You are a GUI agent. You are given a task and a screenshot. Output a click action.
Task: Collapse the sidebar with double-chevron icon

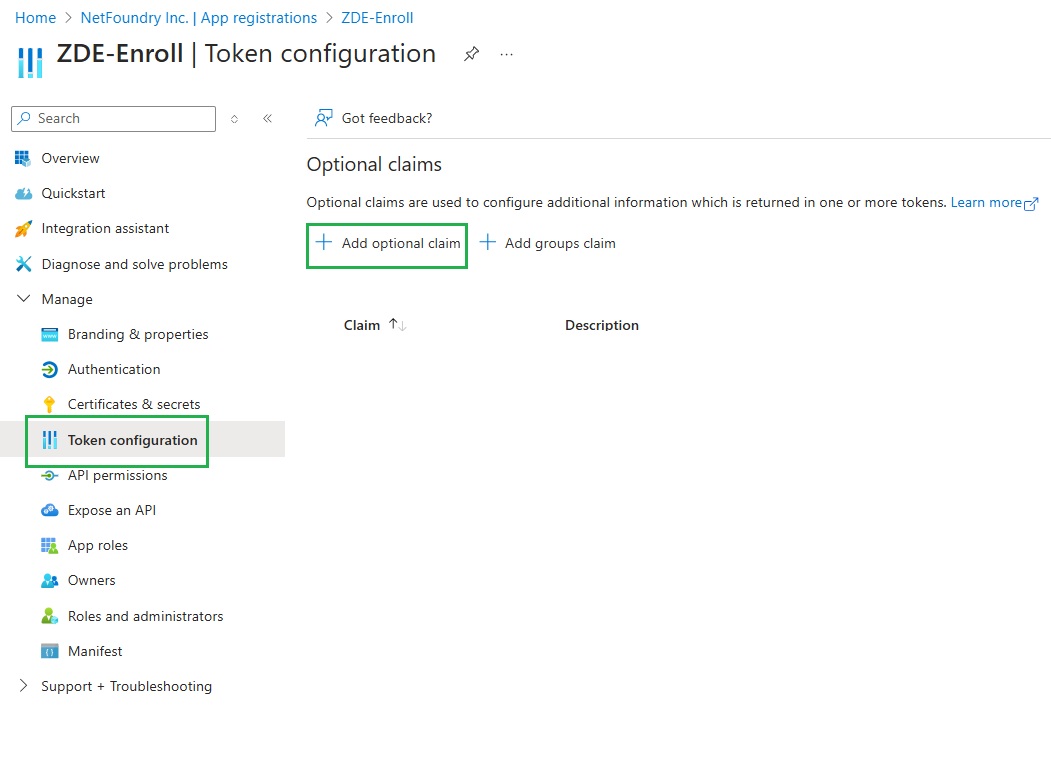click(267, 119)
